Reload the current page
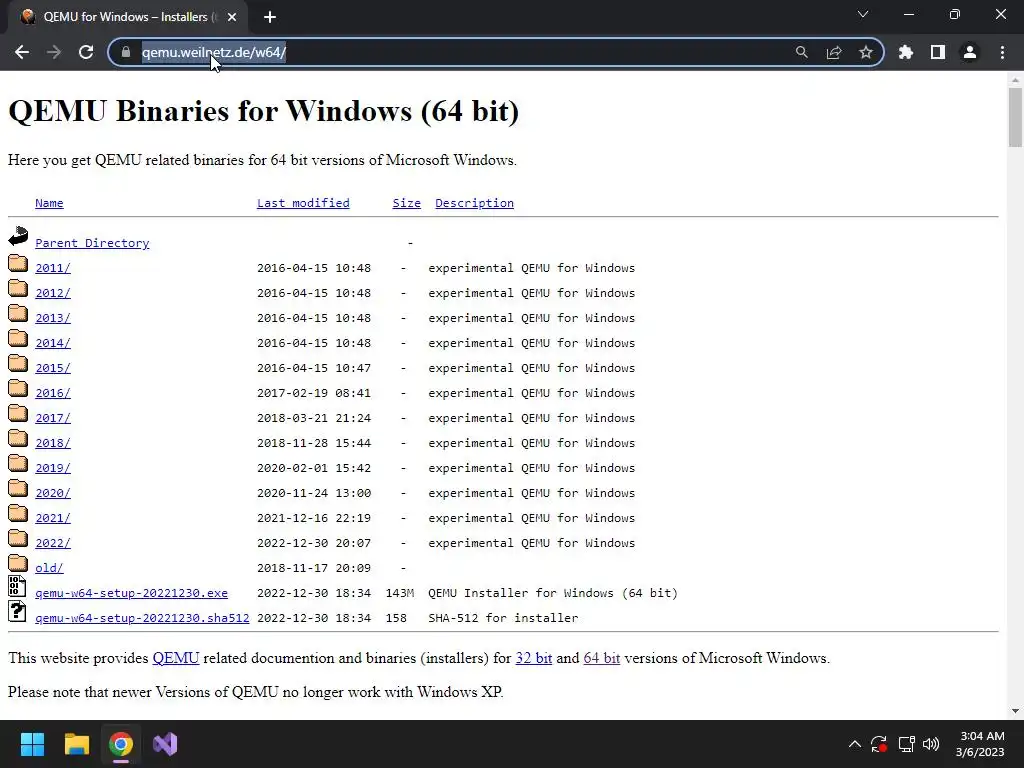 [x=86, y=52]
